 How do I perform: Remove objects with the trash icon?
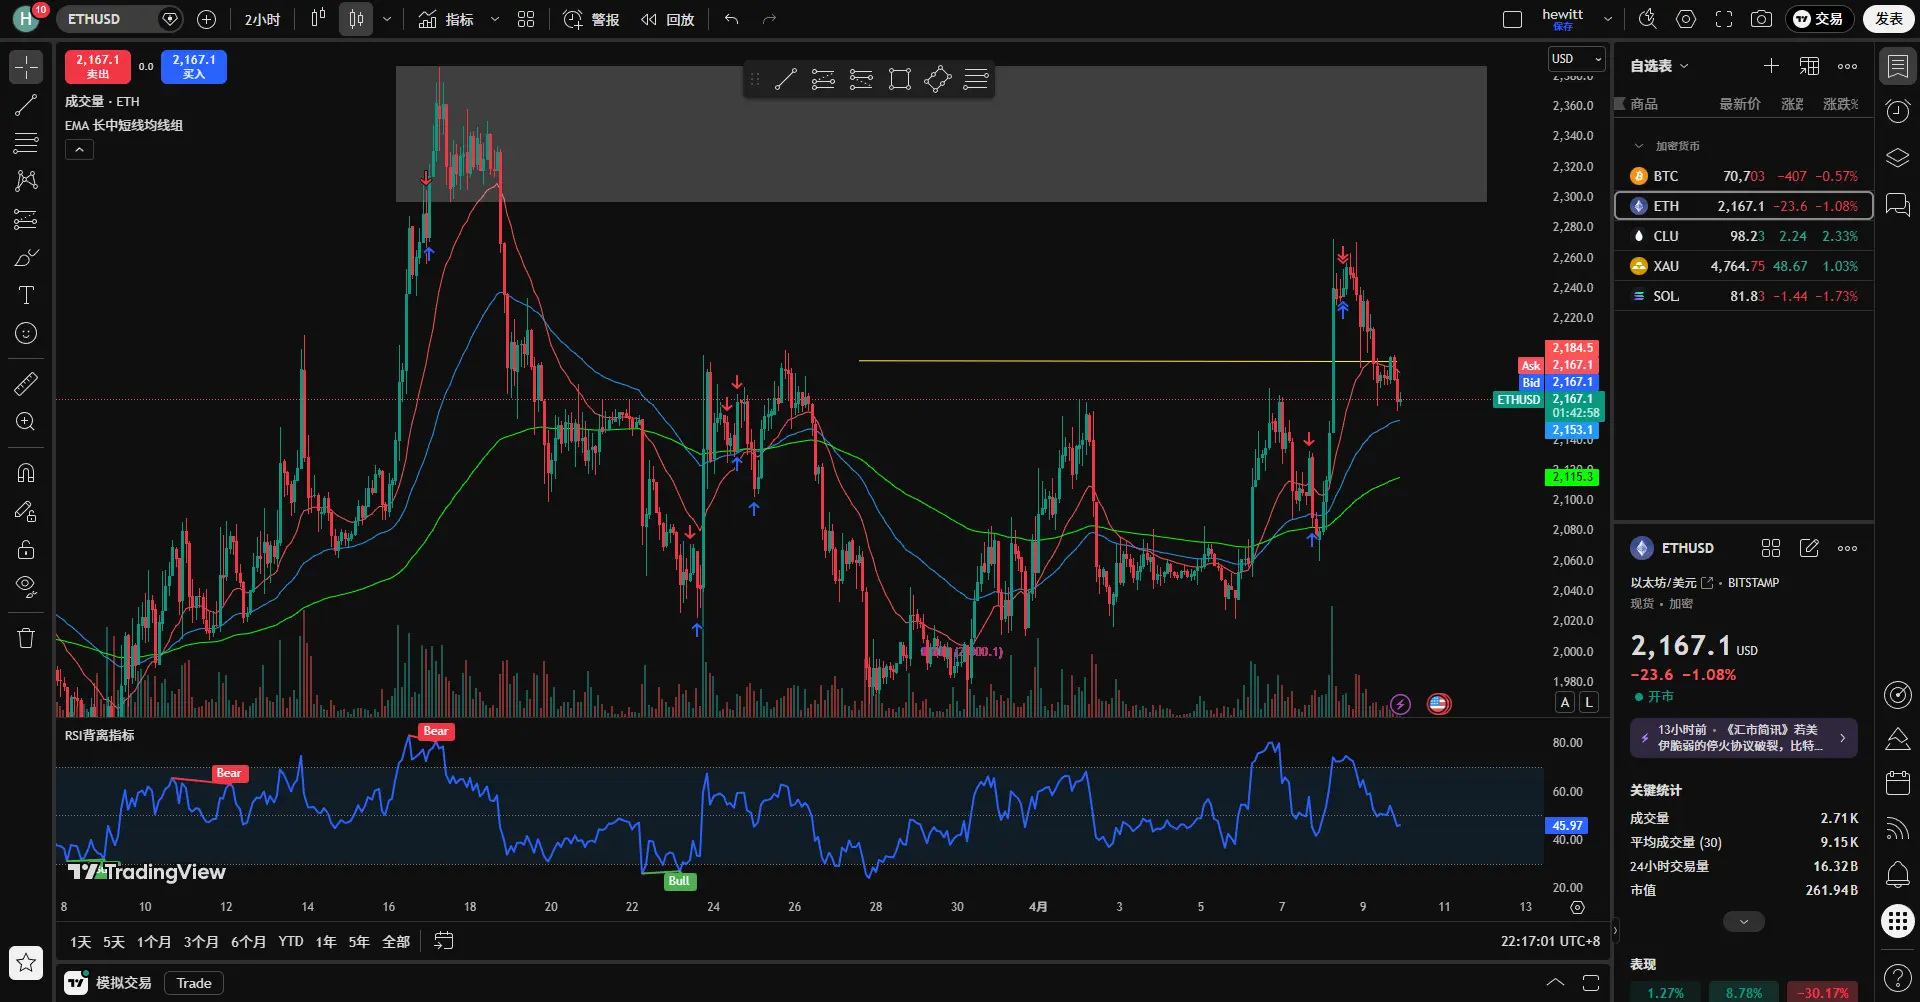pos(26,638)
